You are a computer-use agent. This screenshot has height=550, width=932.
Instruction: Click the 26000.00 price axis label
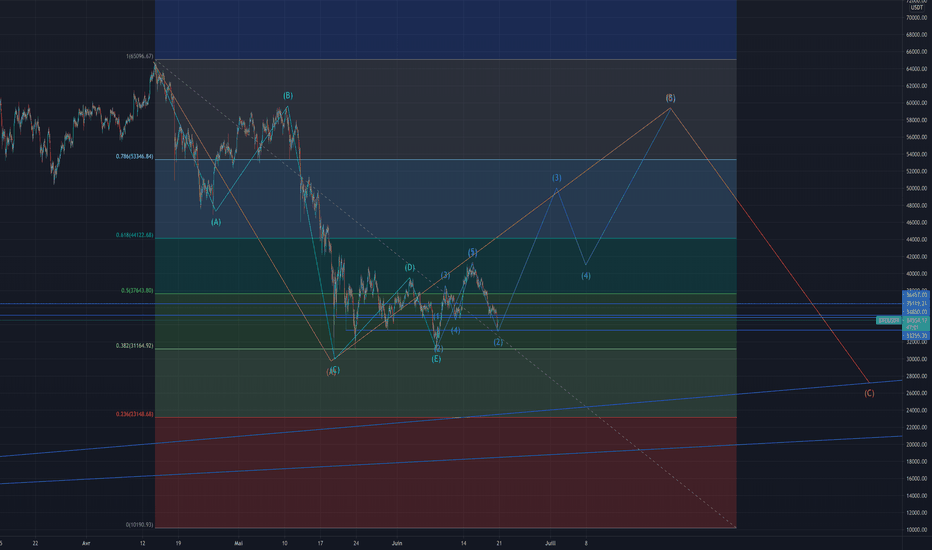click(916, 393)
